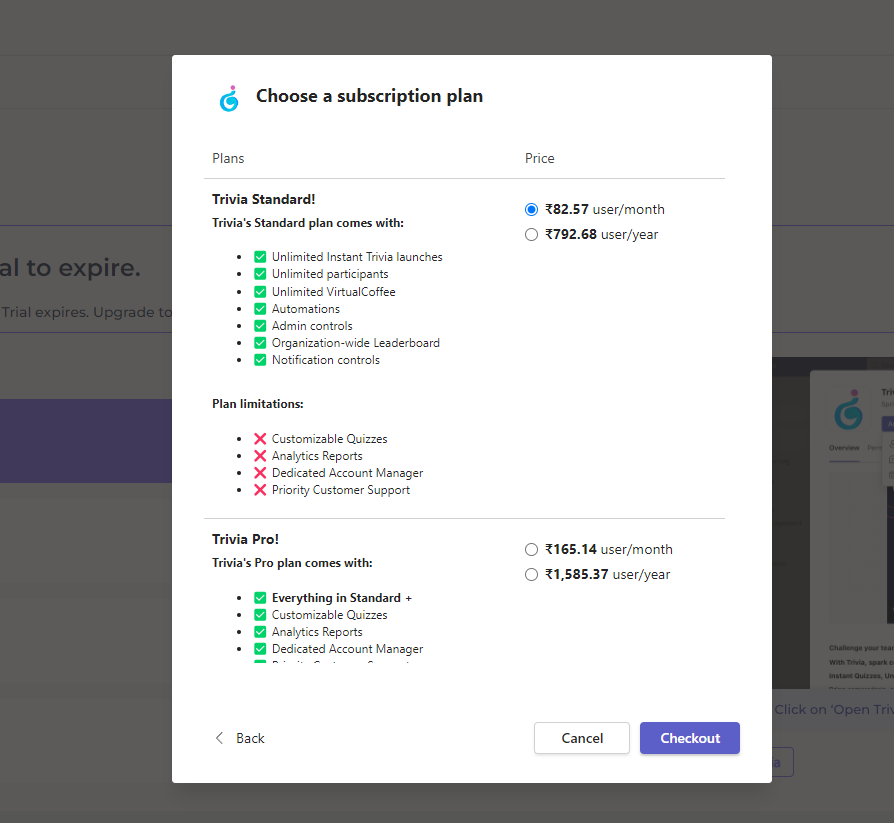
Task: Cancel the subscription dialog
Action: coord(582,738)
